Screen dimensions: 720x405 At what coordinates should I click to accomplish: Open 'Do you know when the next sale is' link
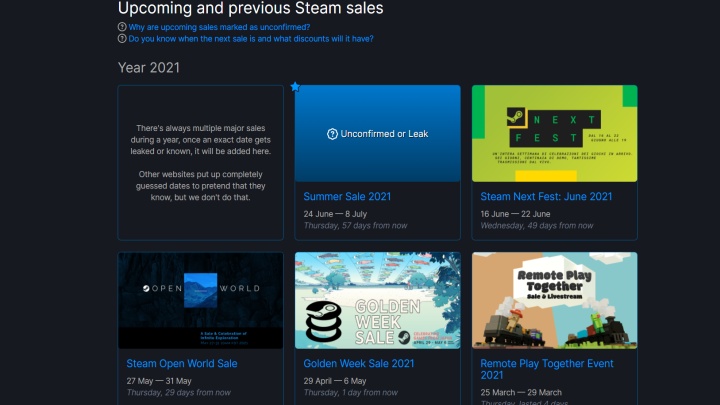[251, 39]
